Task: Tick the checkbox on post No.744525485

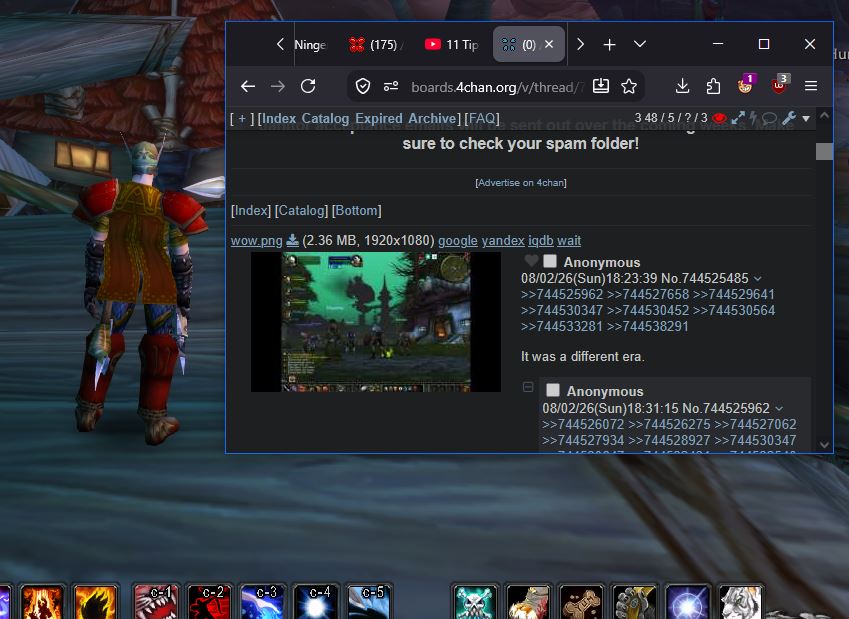Action: [550, 261]
